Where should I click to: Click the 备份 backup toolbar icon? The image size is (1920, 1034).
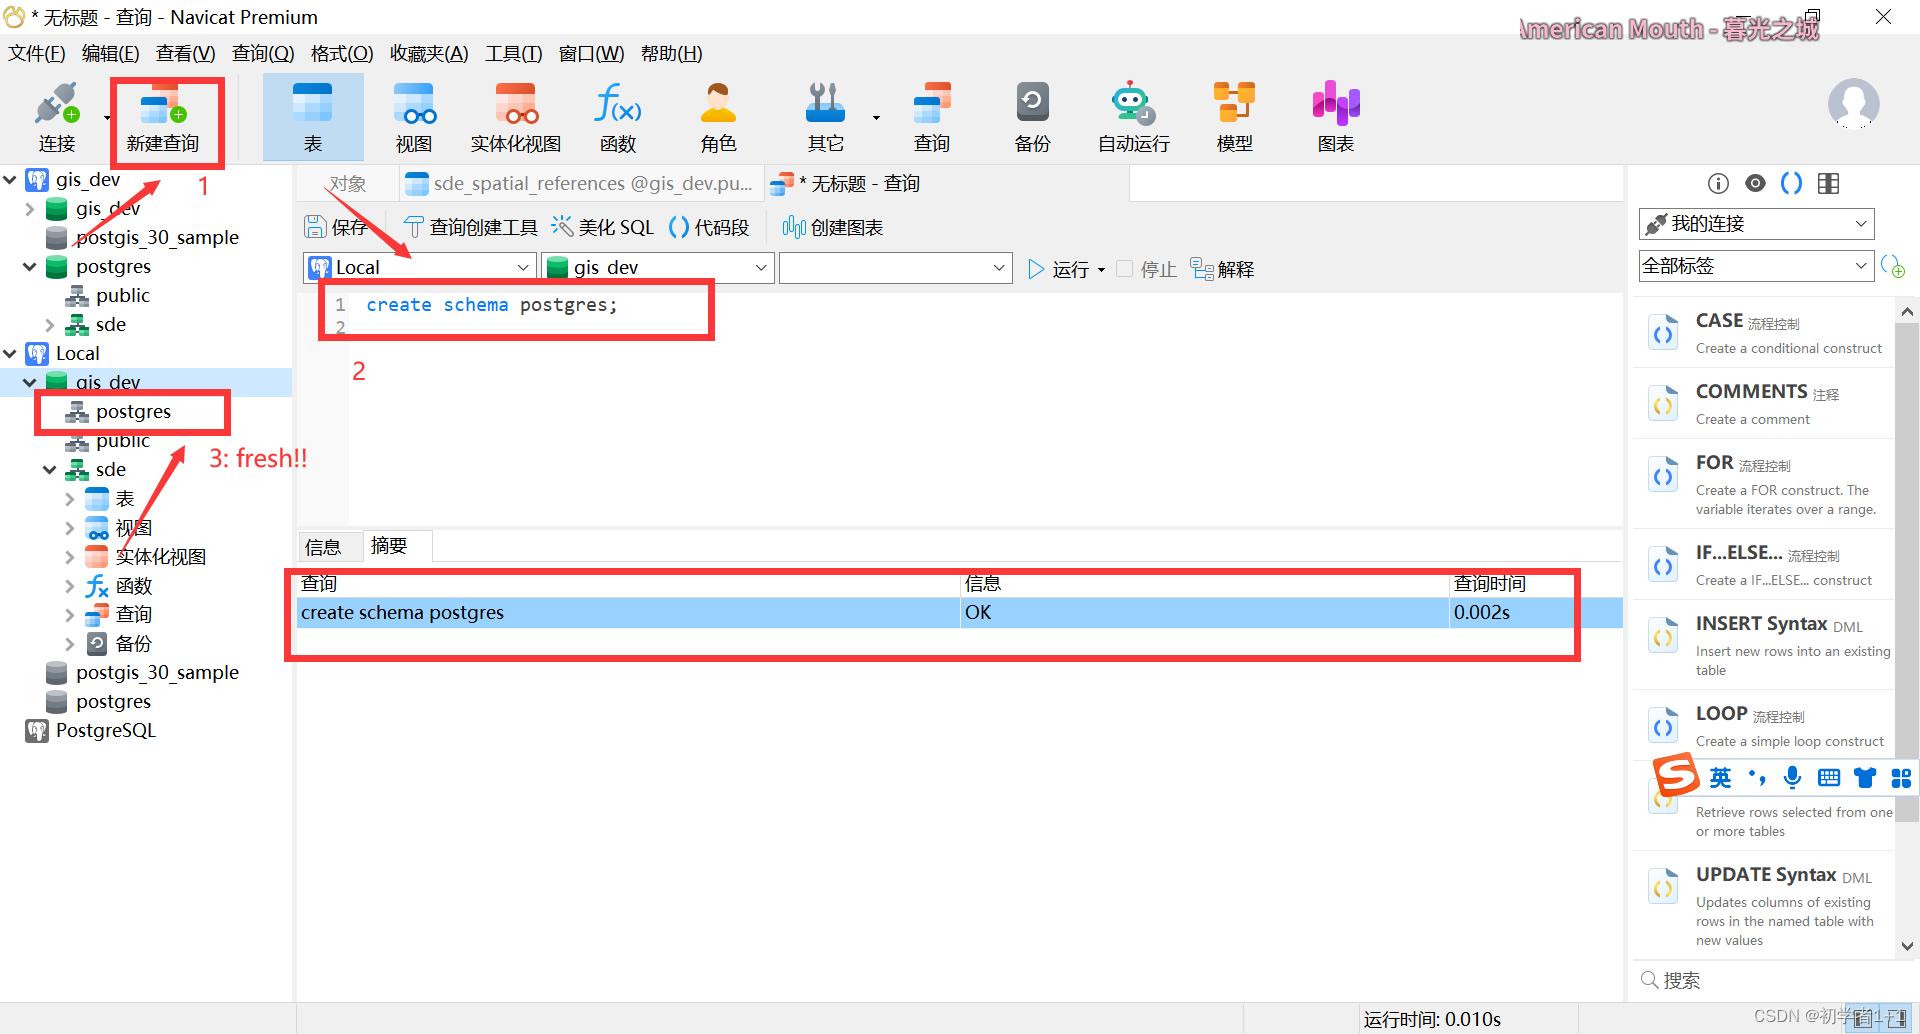click(1032, 115)
